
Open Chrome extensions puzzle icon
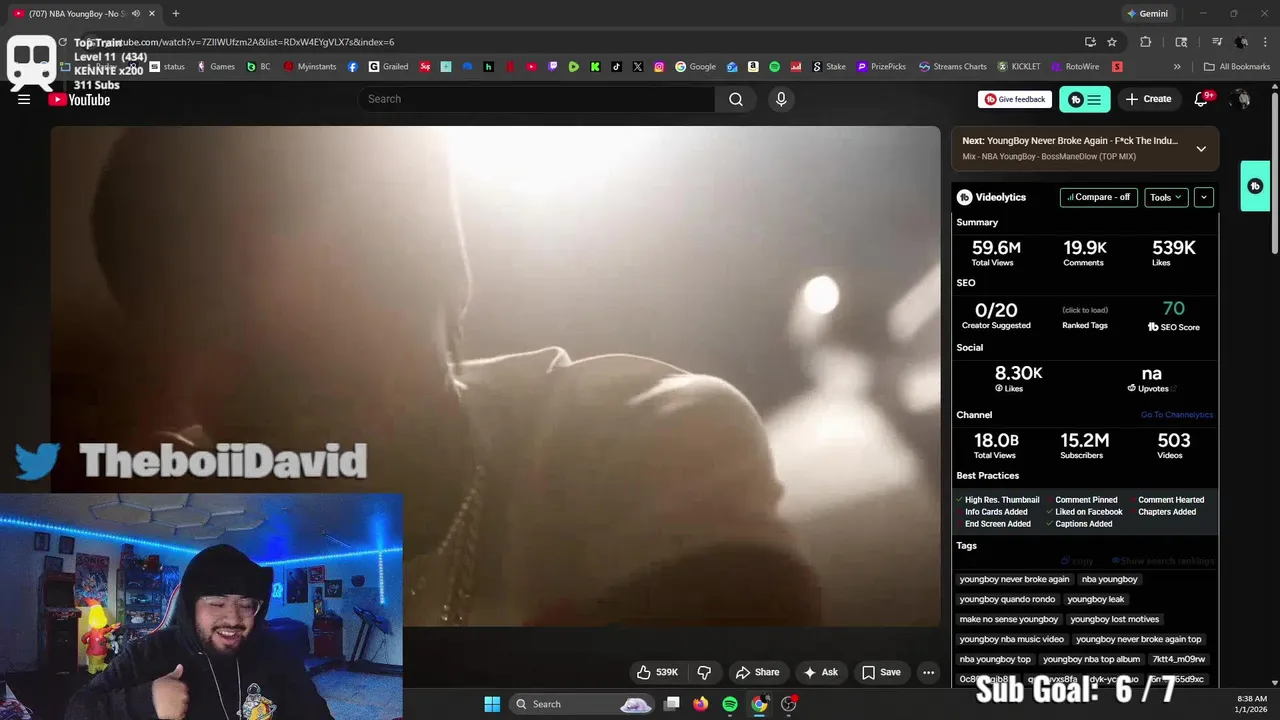click(x=1146, y=42)
